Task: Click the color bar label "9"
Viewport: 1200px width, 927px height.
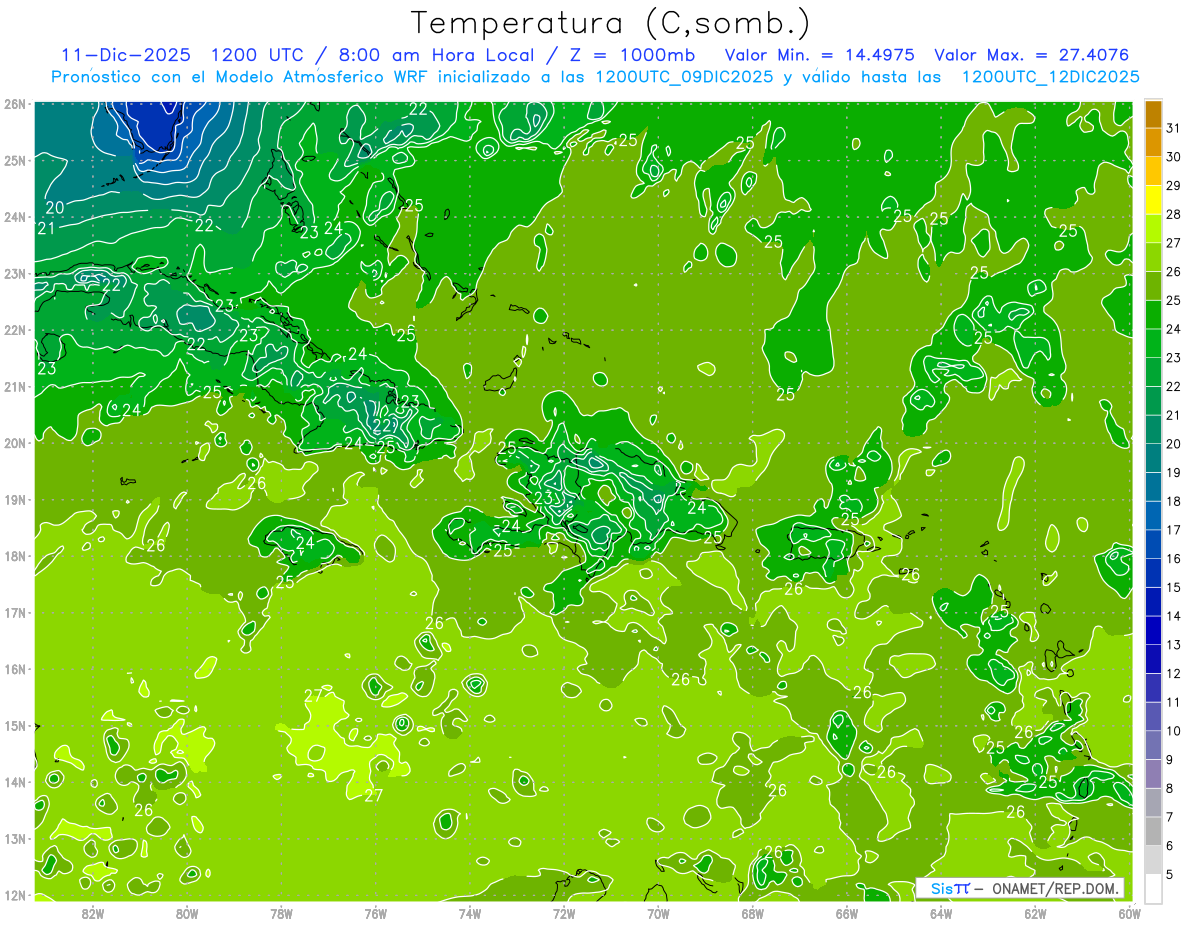Action: (x=1170, y=760)
